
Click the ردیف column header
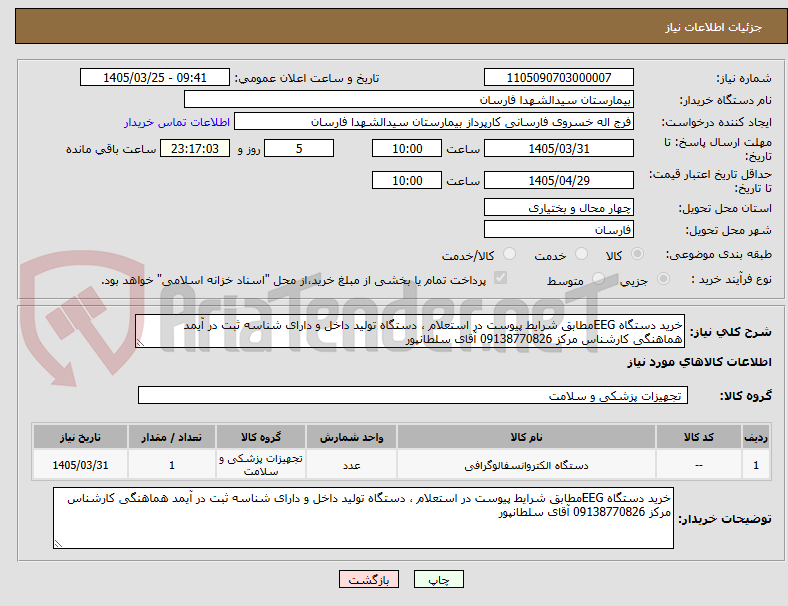tap(755, 437)
